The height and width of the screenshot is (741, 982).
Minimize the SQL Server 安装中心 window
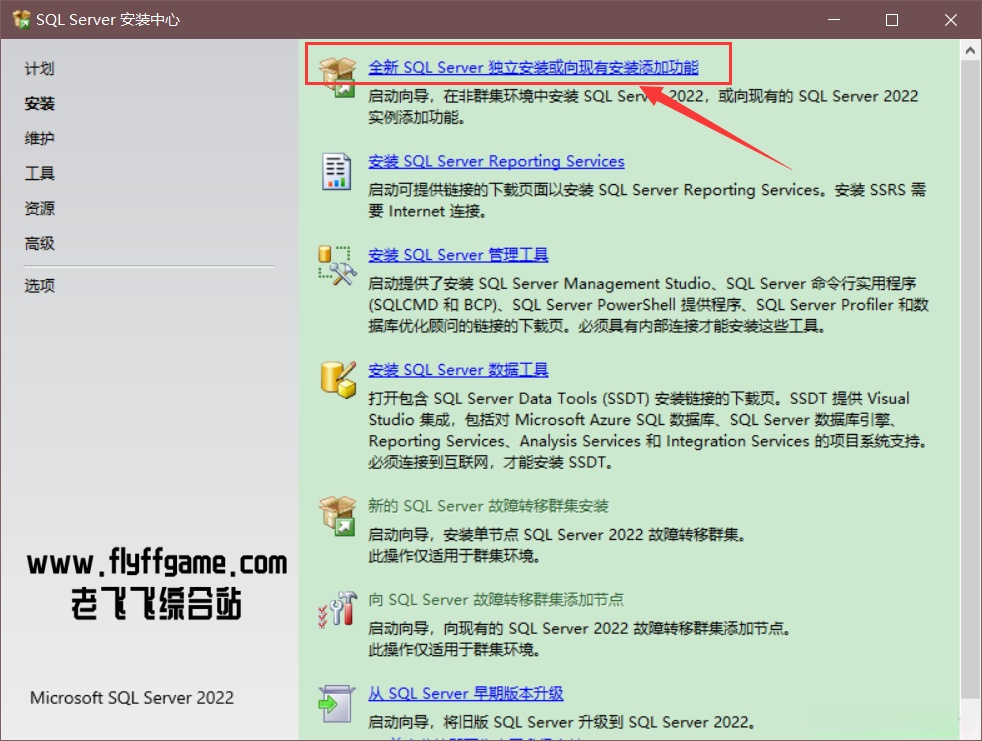834,19
